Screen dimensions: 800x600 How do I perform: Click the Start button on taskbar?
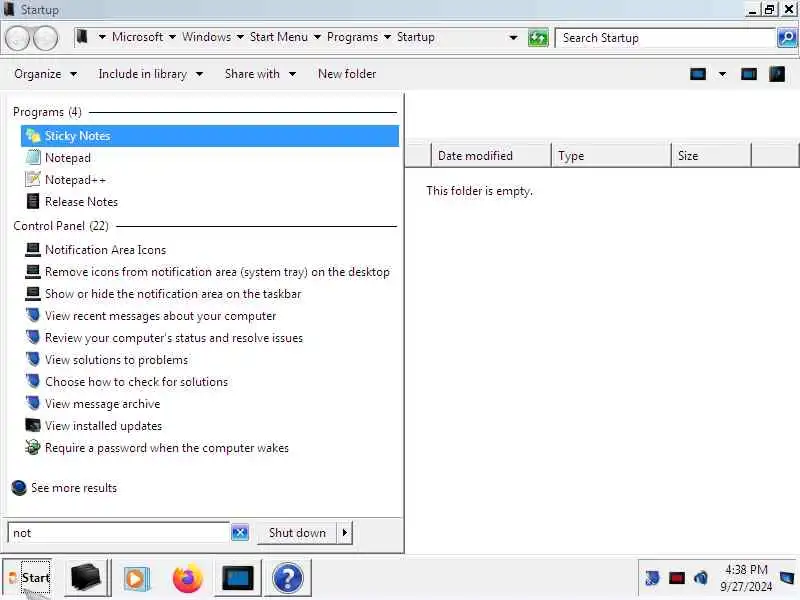[27, 578]
